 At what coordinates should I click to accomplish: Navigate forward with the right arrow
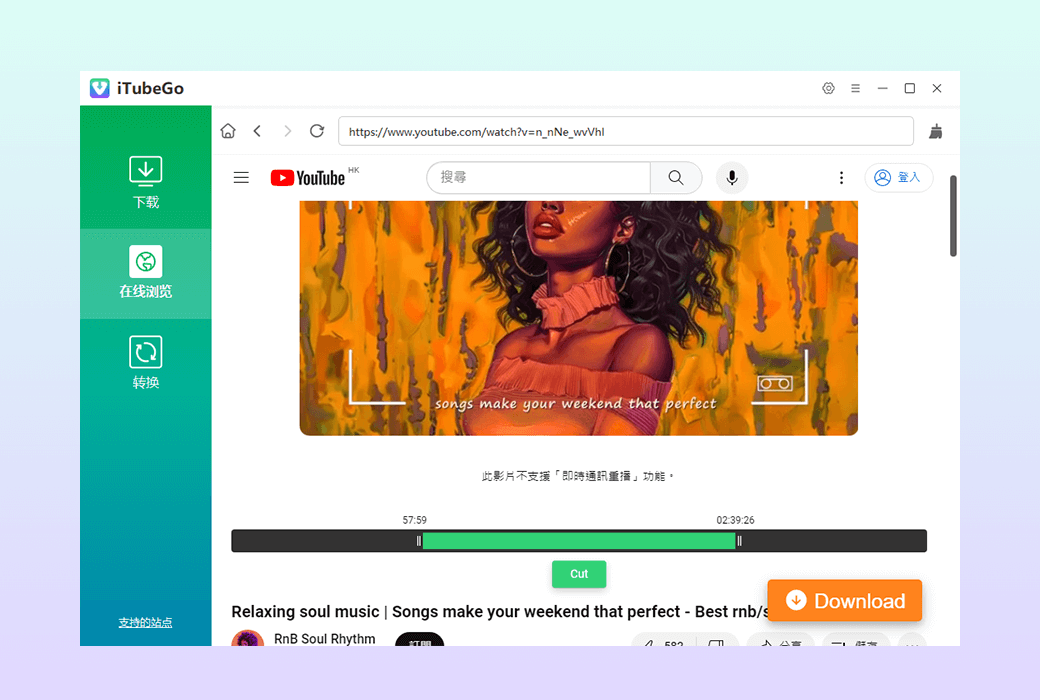pyautogui.click(x=287, y=131)
